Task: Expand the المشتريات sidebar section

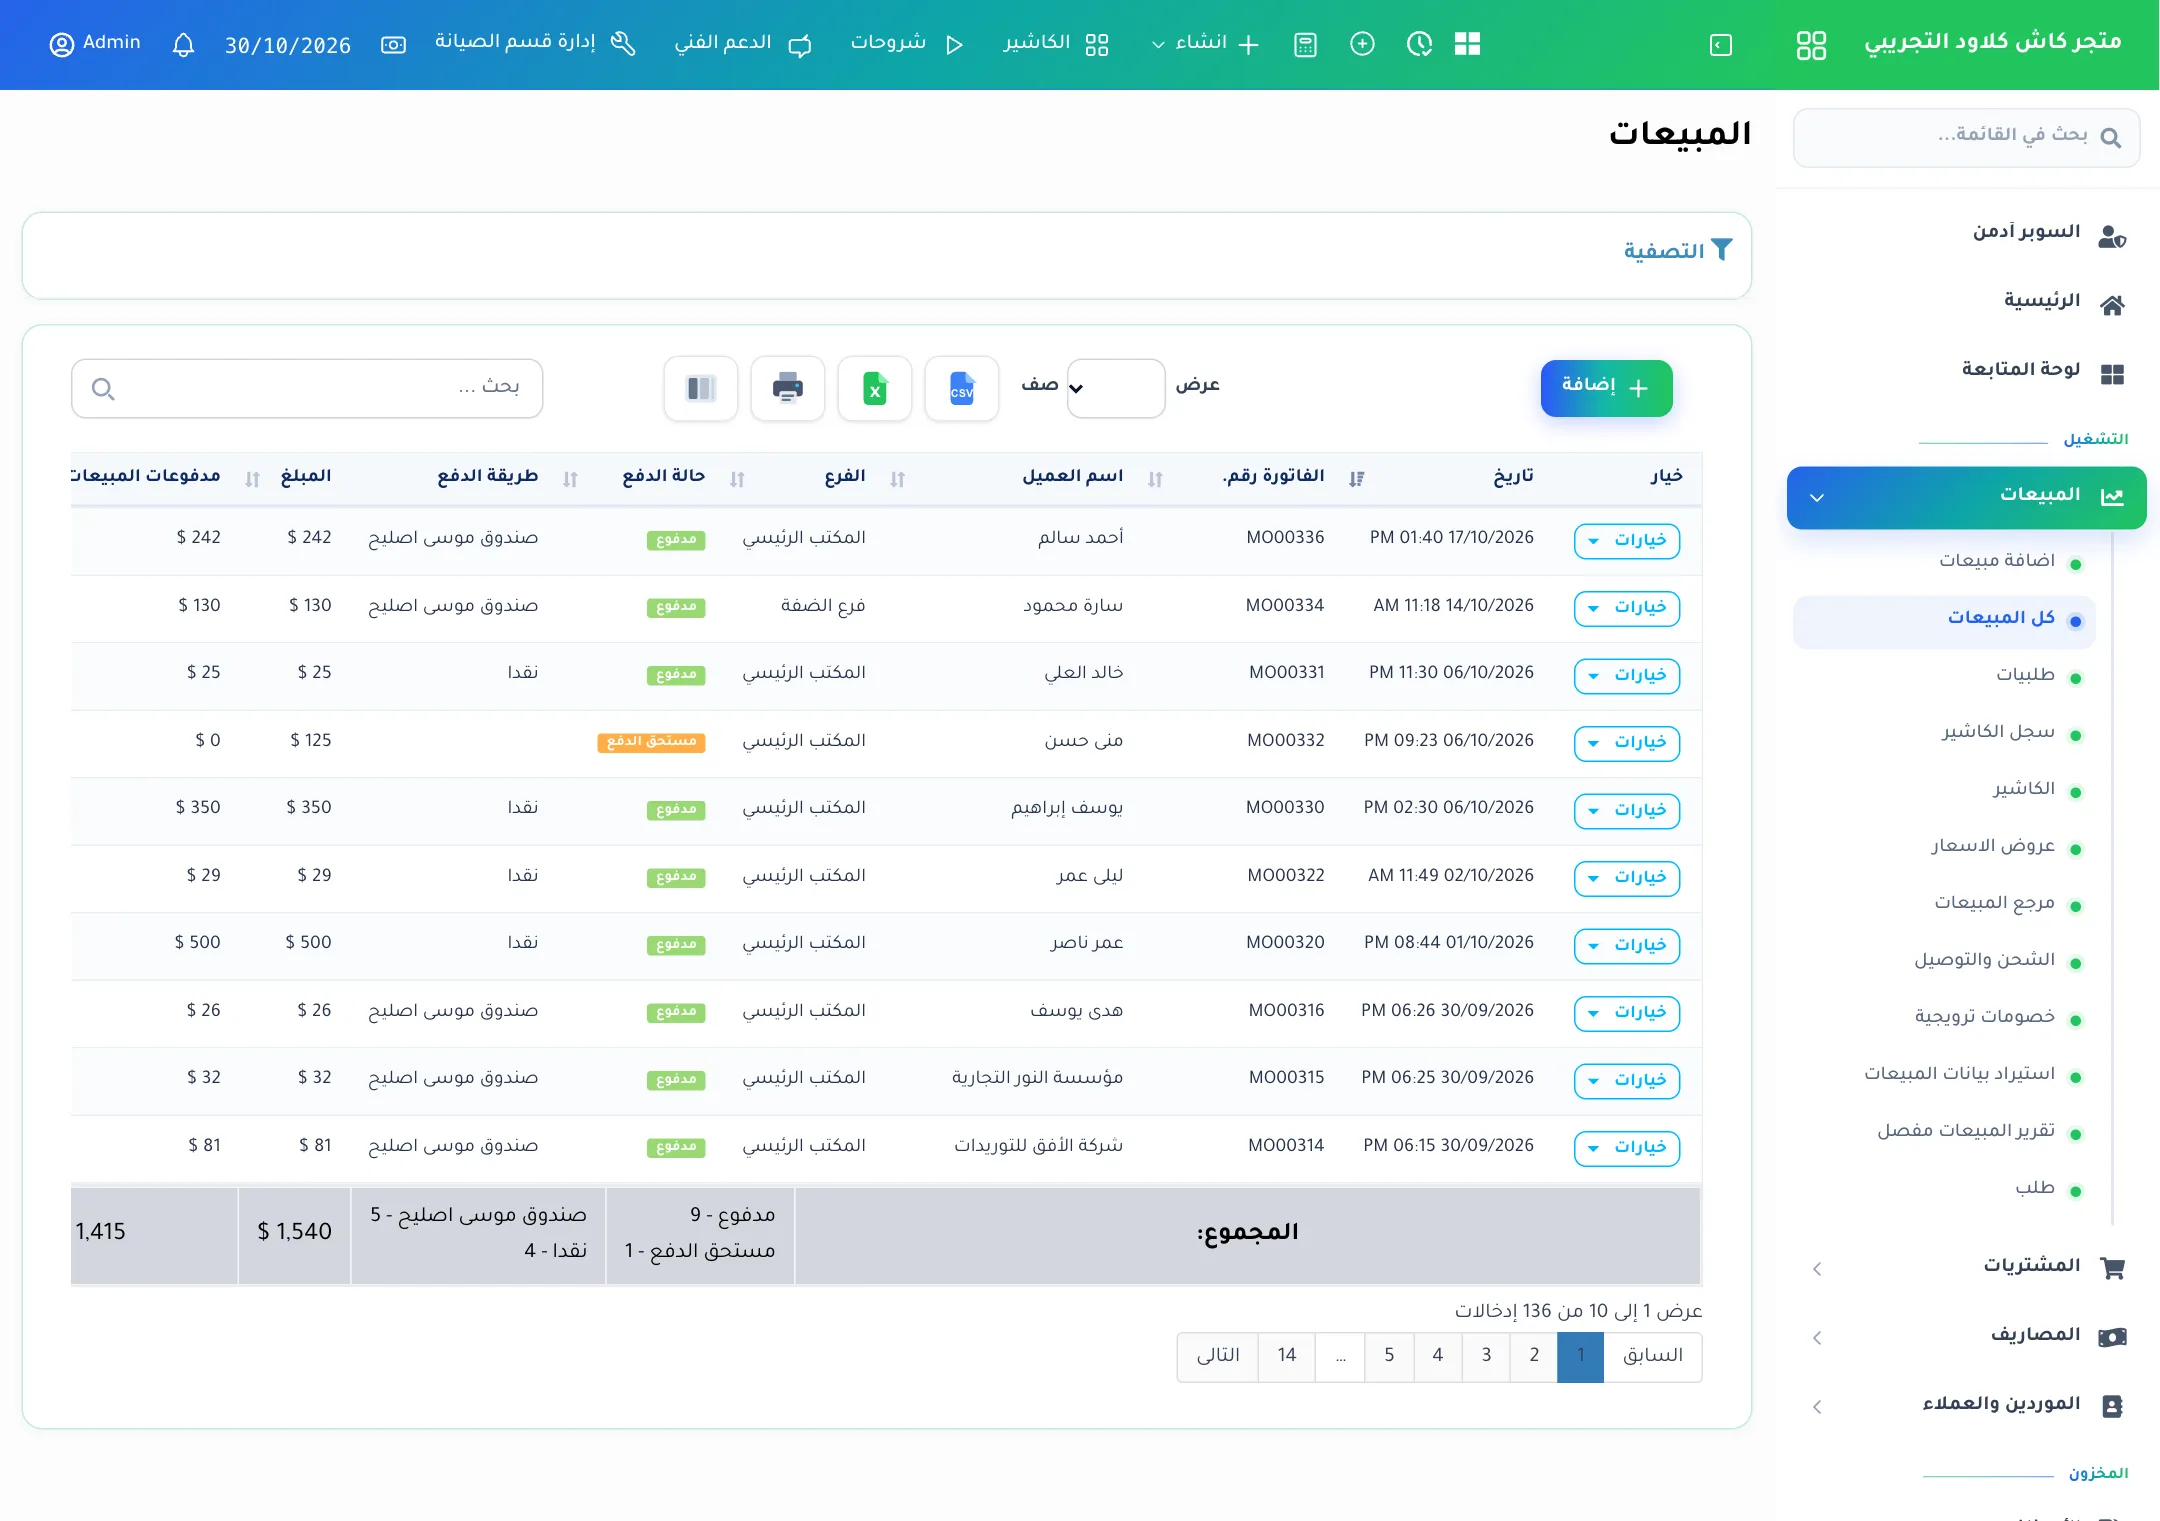Action: click(x=1966, y=1267)
